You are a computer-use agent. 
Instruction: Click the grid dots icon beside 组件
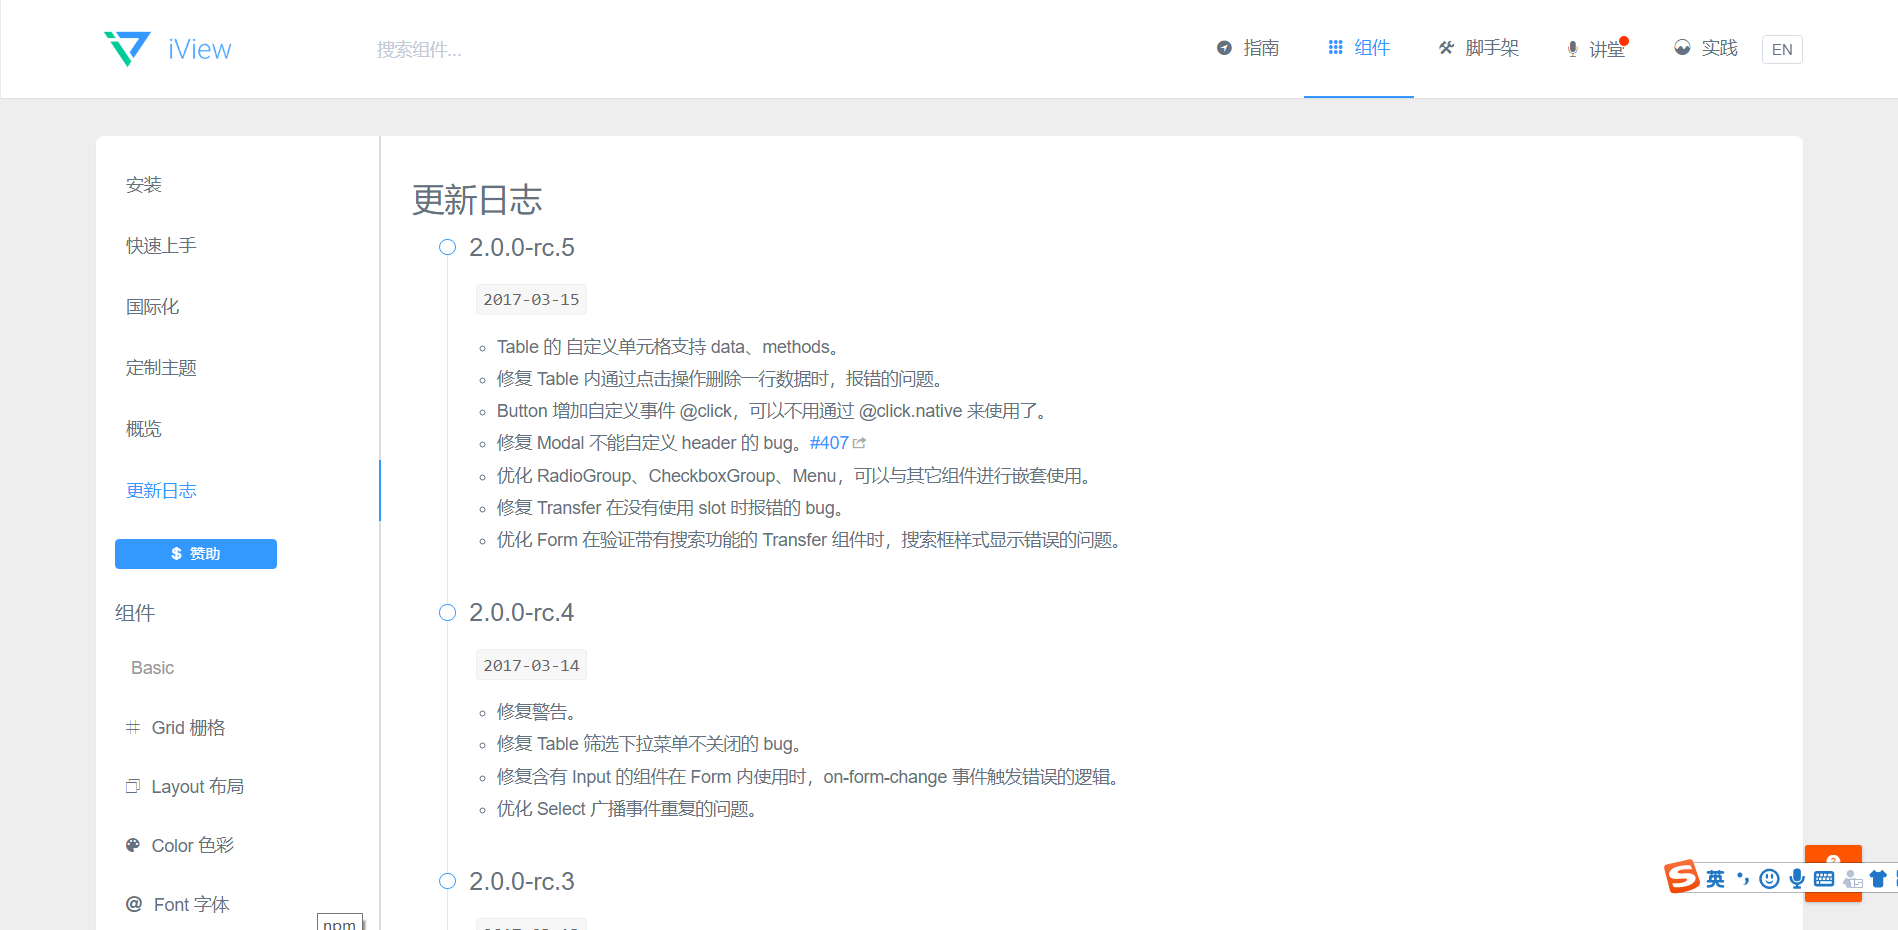pyautogui.click(x=1334, y=47)
